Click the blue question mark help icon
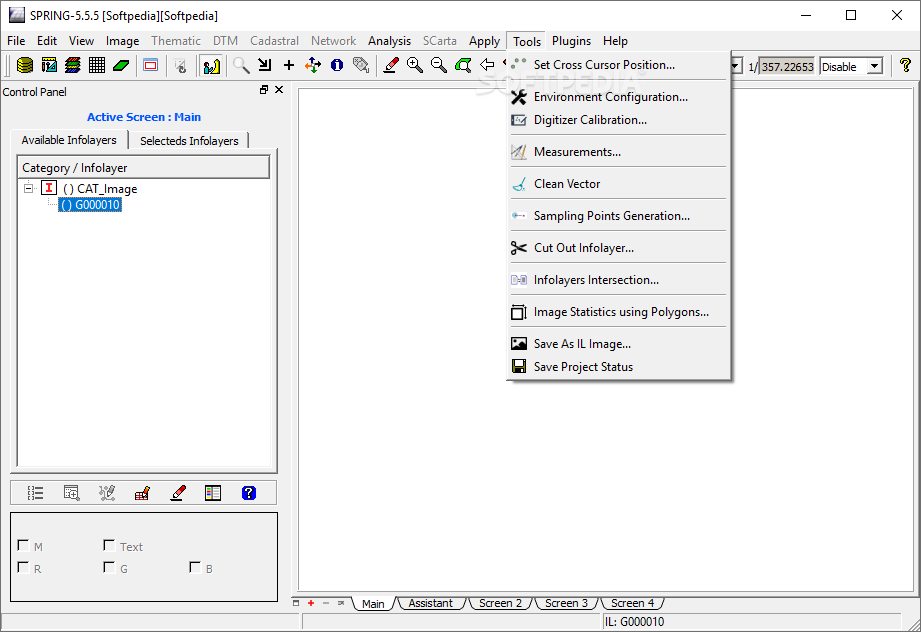The height and width of the screenshot is (632, 921). pos(249,493)
